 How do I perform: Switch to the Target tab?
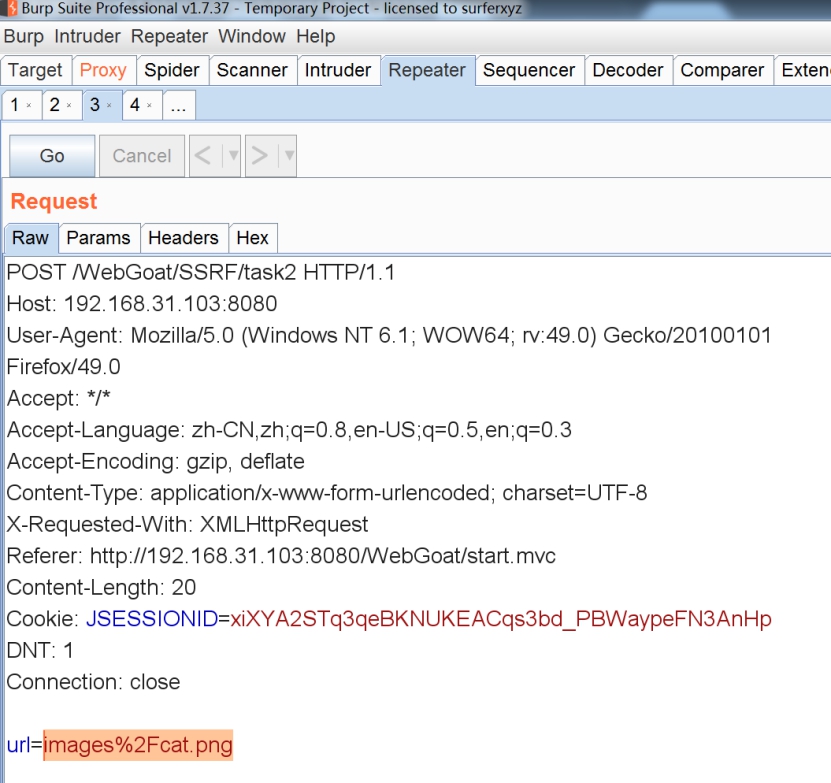tap(36, 70)
